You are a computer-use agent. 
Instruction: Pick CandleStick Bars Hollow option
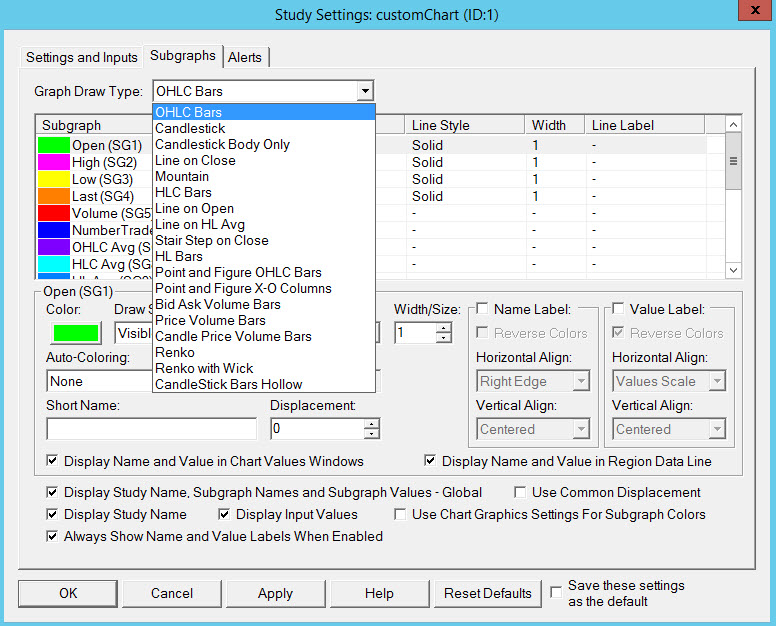[264, 385]
